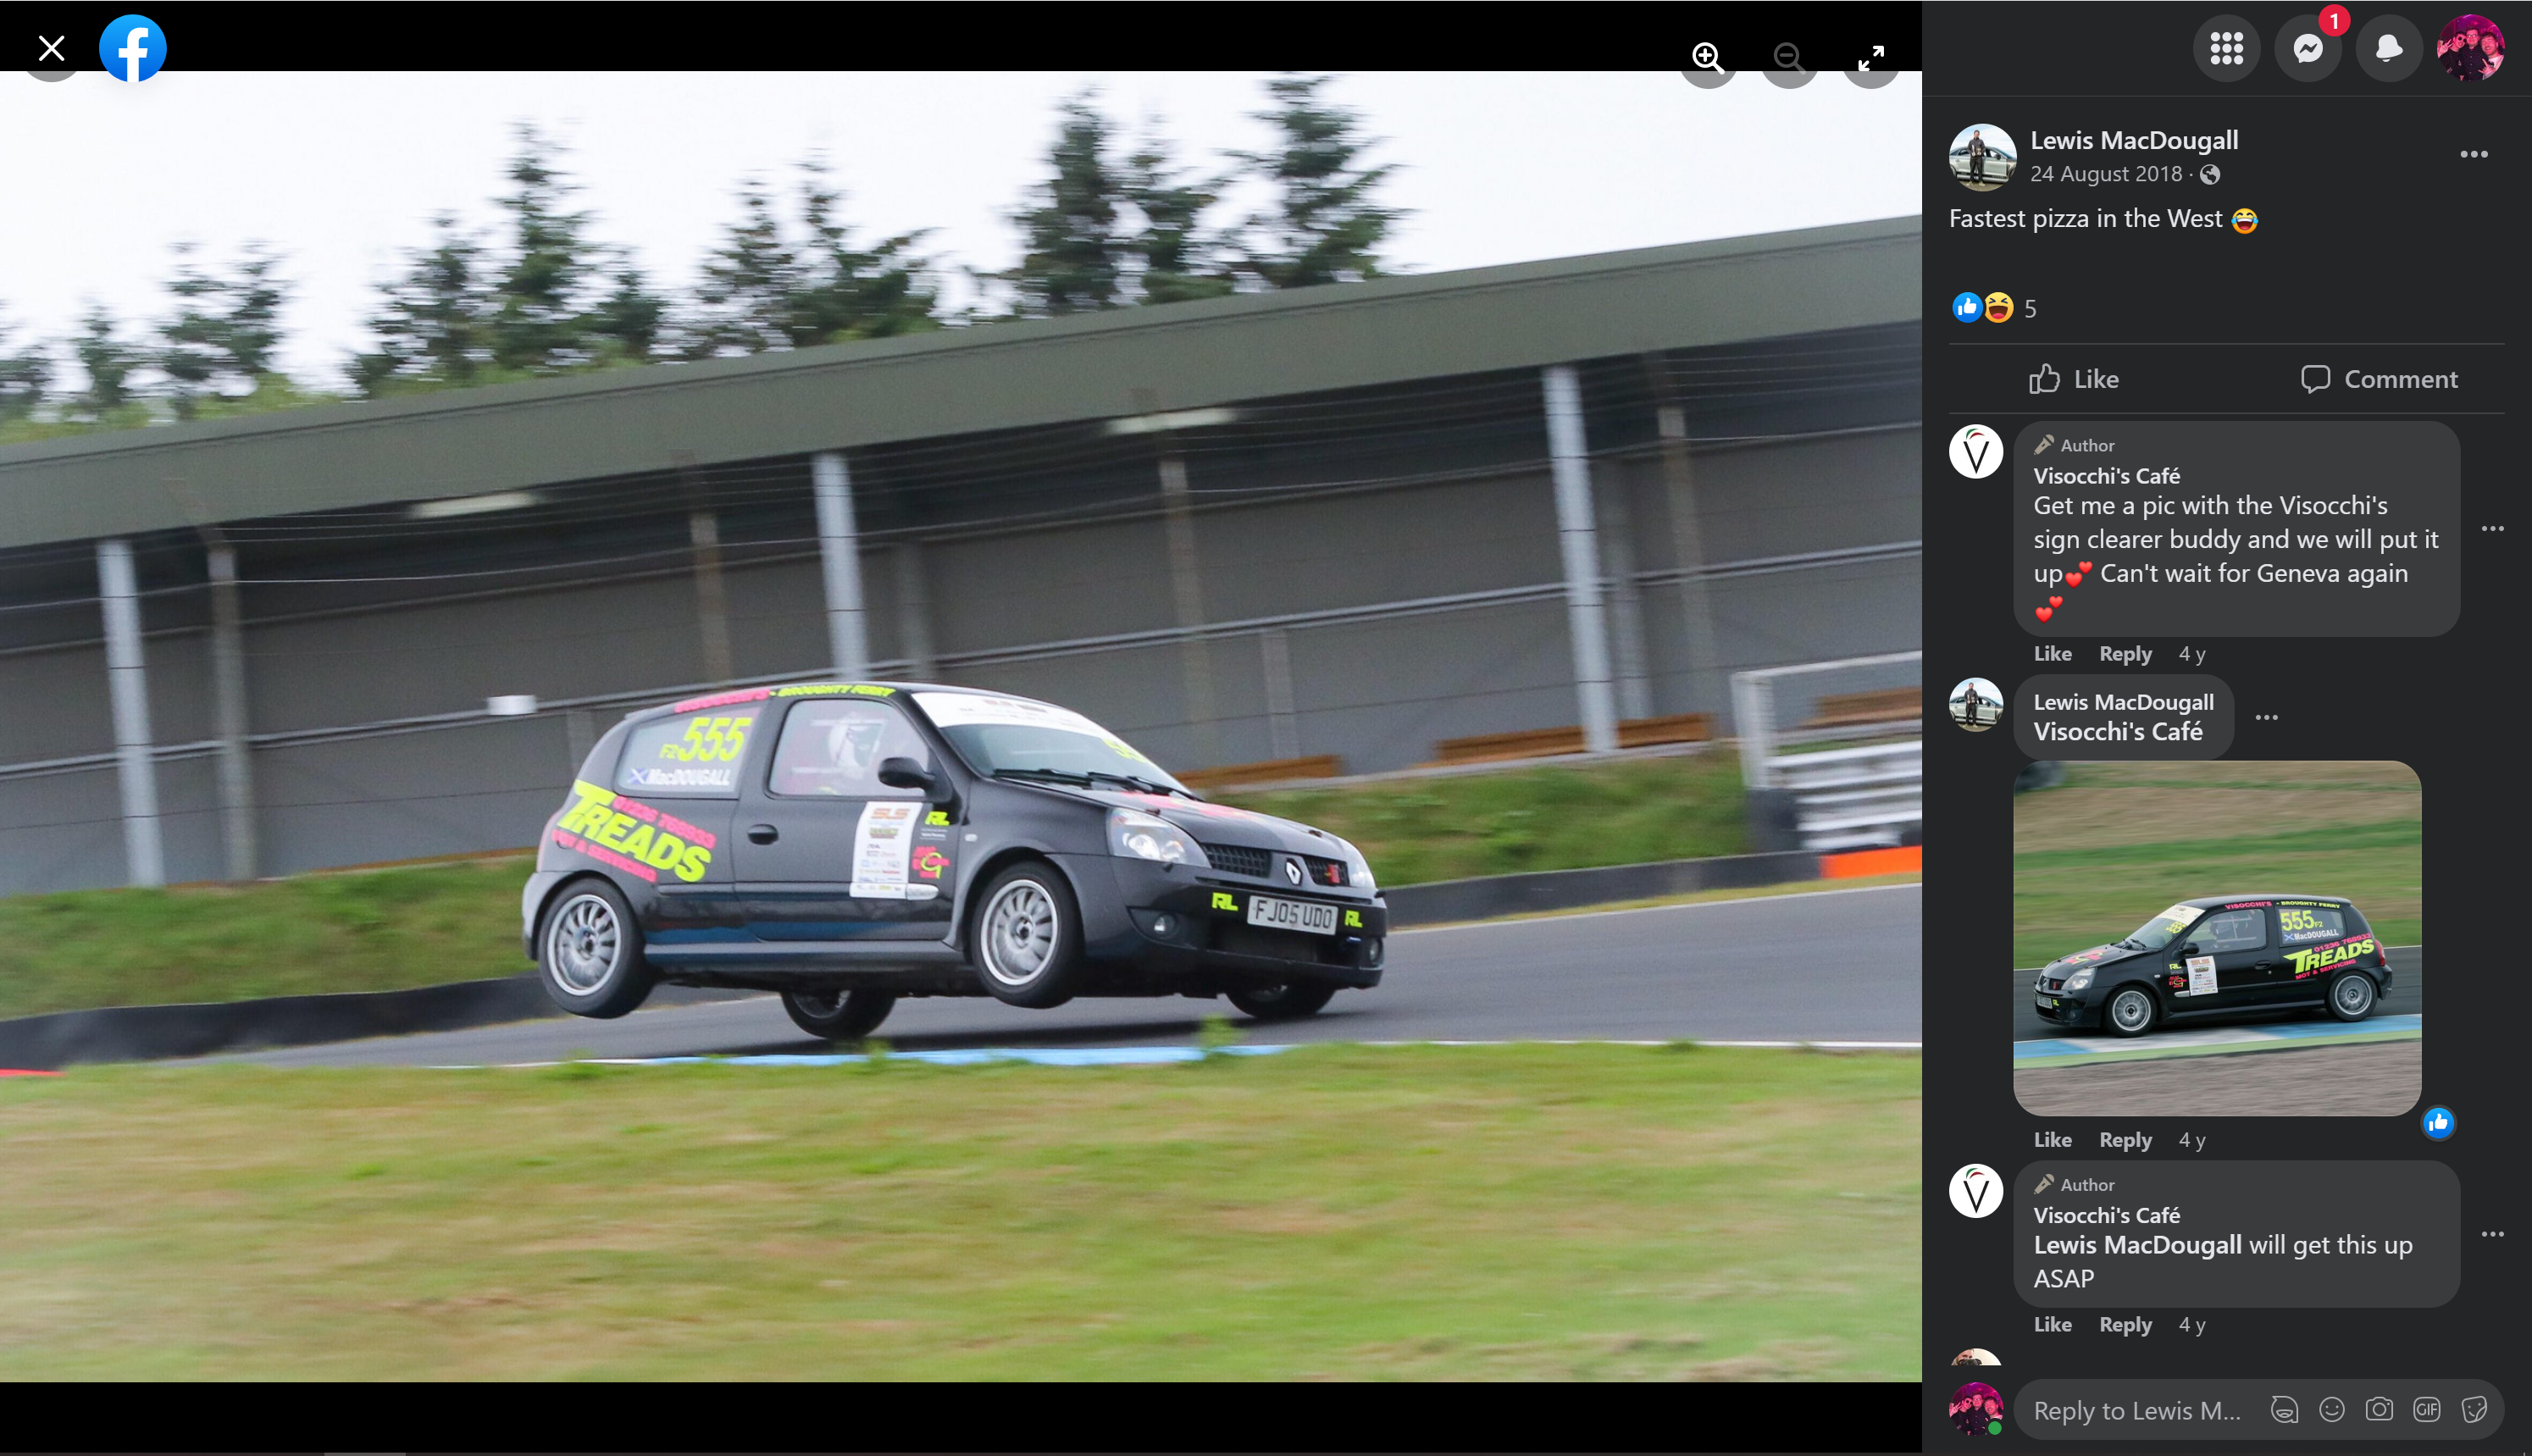The height and width of the screenshot is (1456, 2532).
Task: Open your account profile menu
Action: (2470, 48)
